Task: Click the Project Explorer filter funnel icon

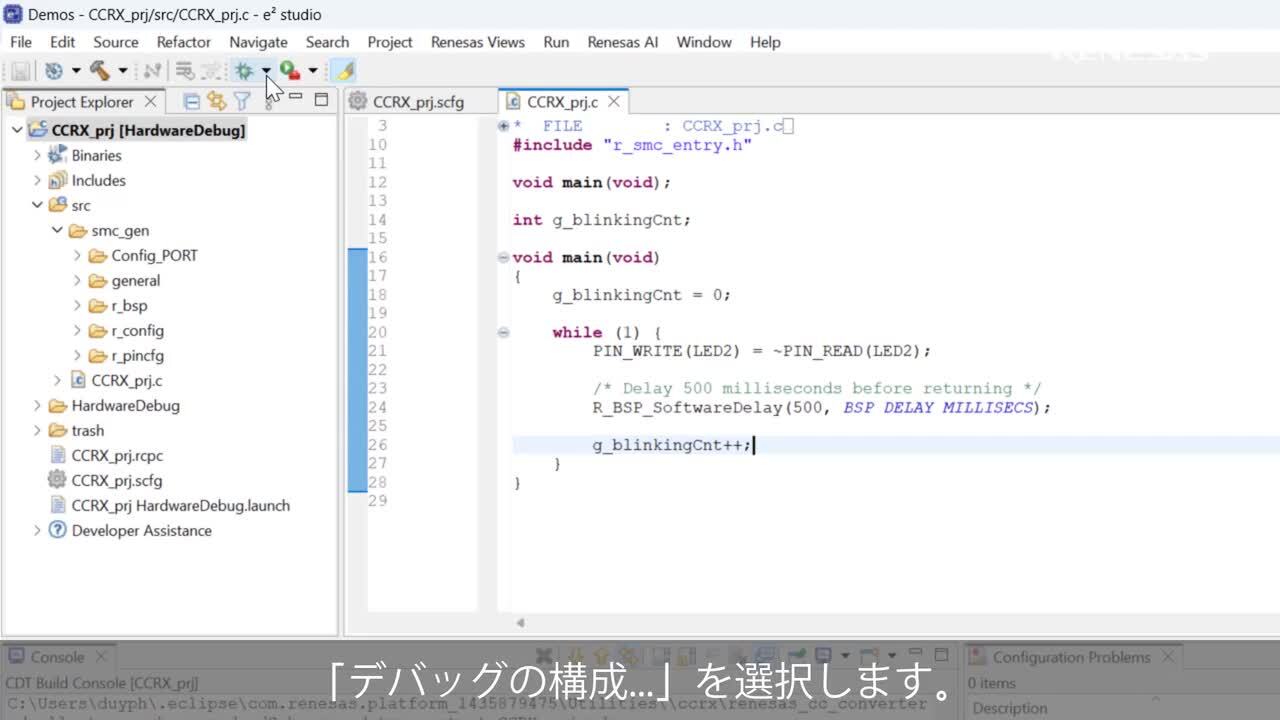Action: 241,101
